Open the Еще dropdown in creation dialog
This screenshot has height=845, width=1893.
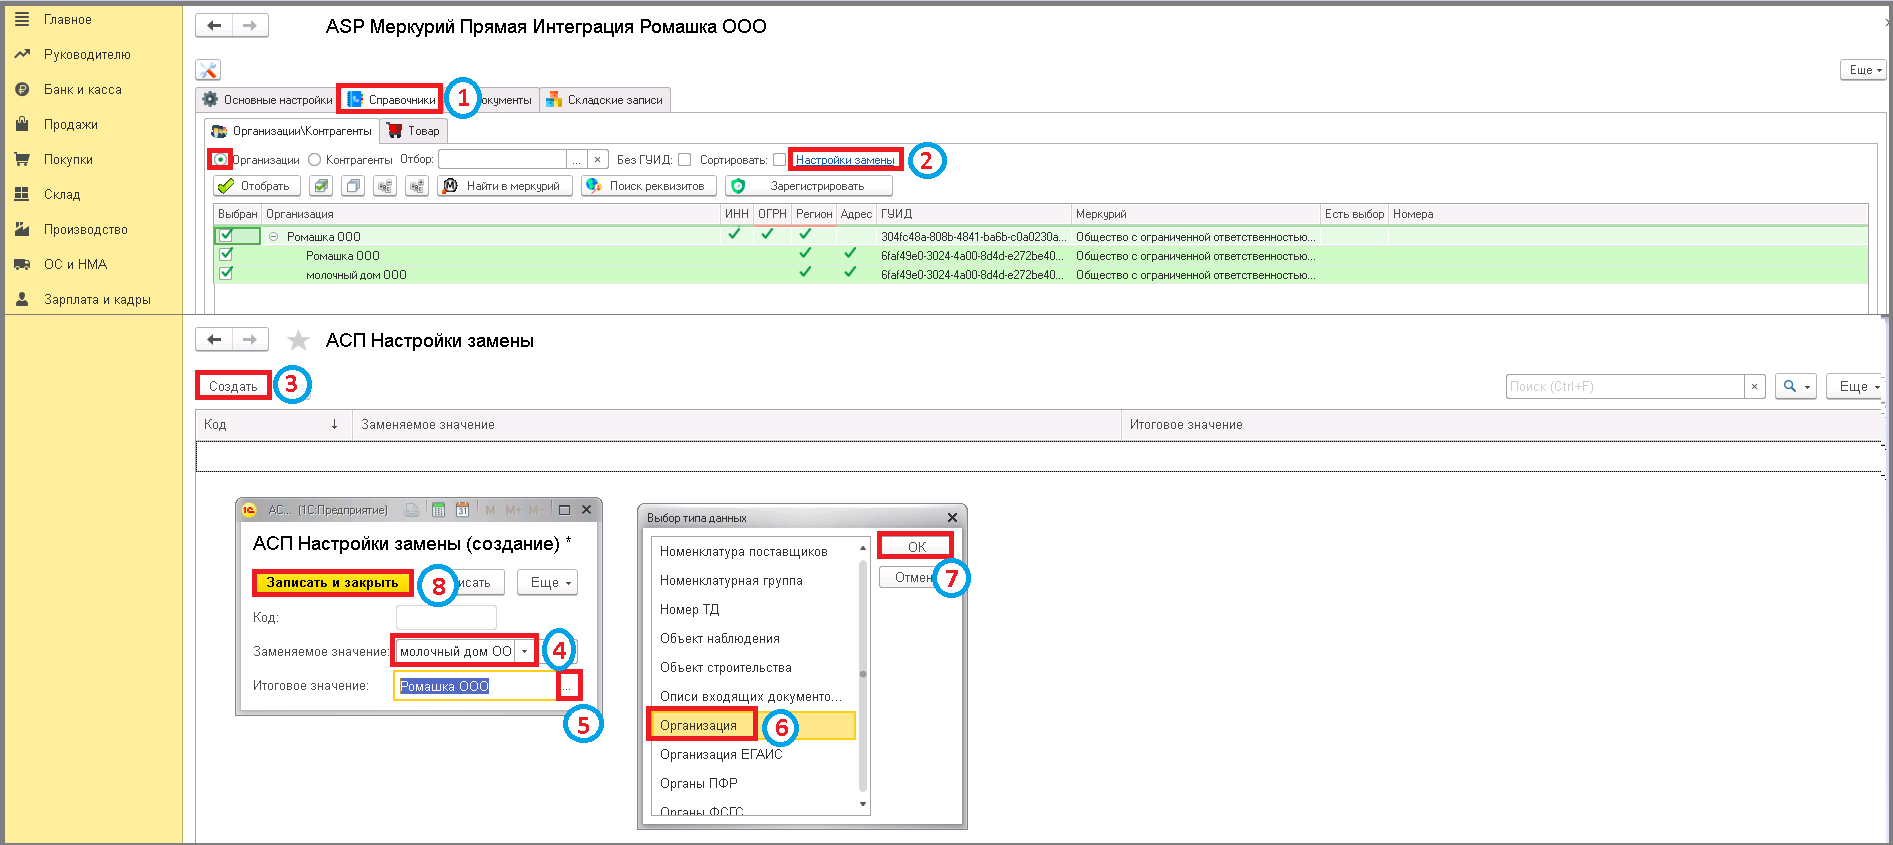point(549,582)
